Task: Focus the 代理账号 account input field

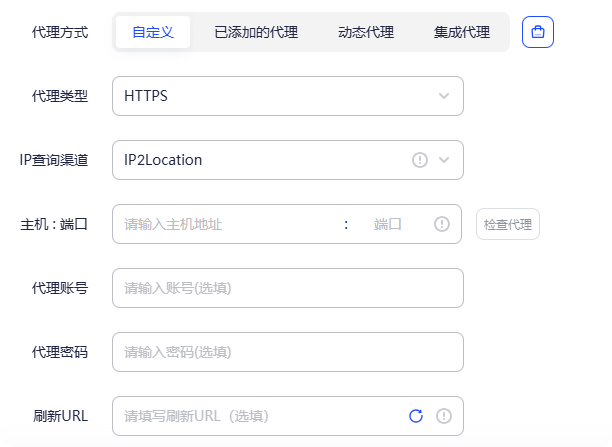Action: point(288,288)
